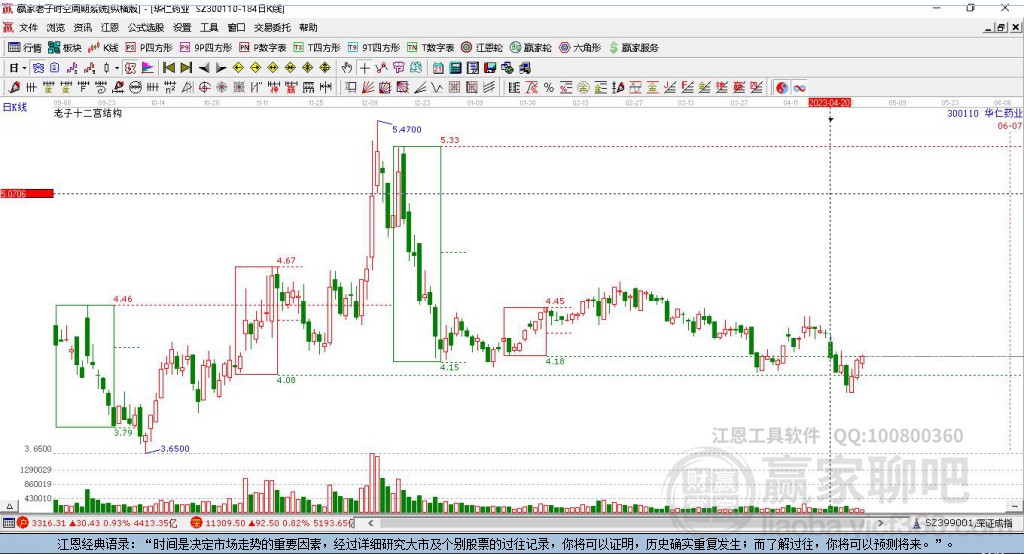This screenshot has height=554, width=1024.
Task: Open T四方形 time square
Action: coord(317,48)
